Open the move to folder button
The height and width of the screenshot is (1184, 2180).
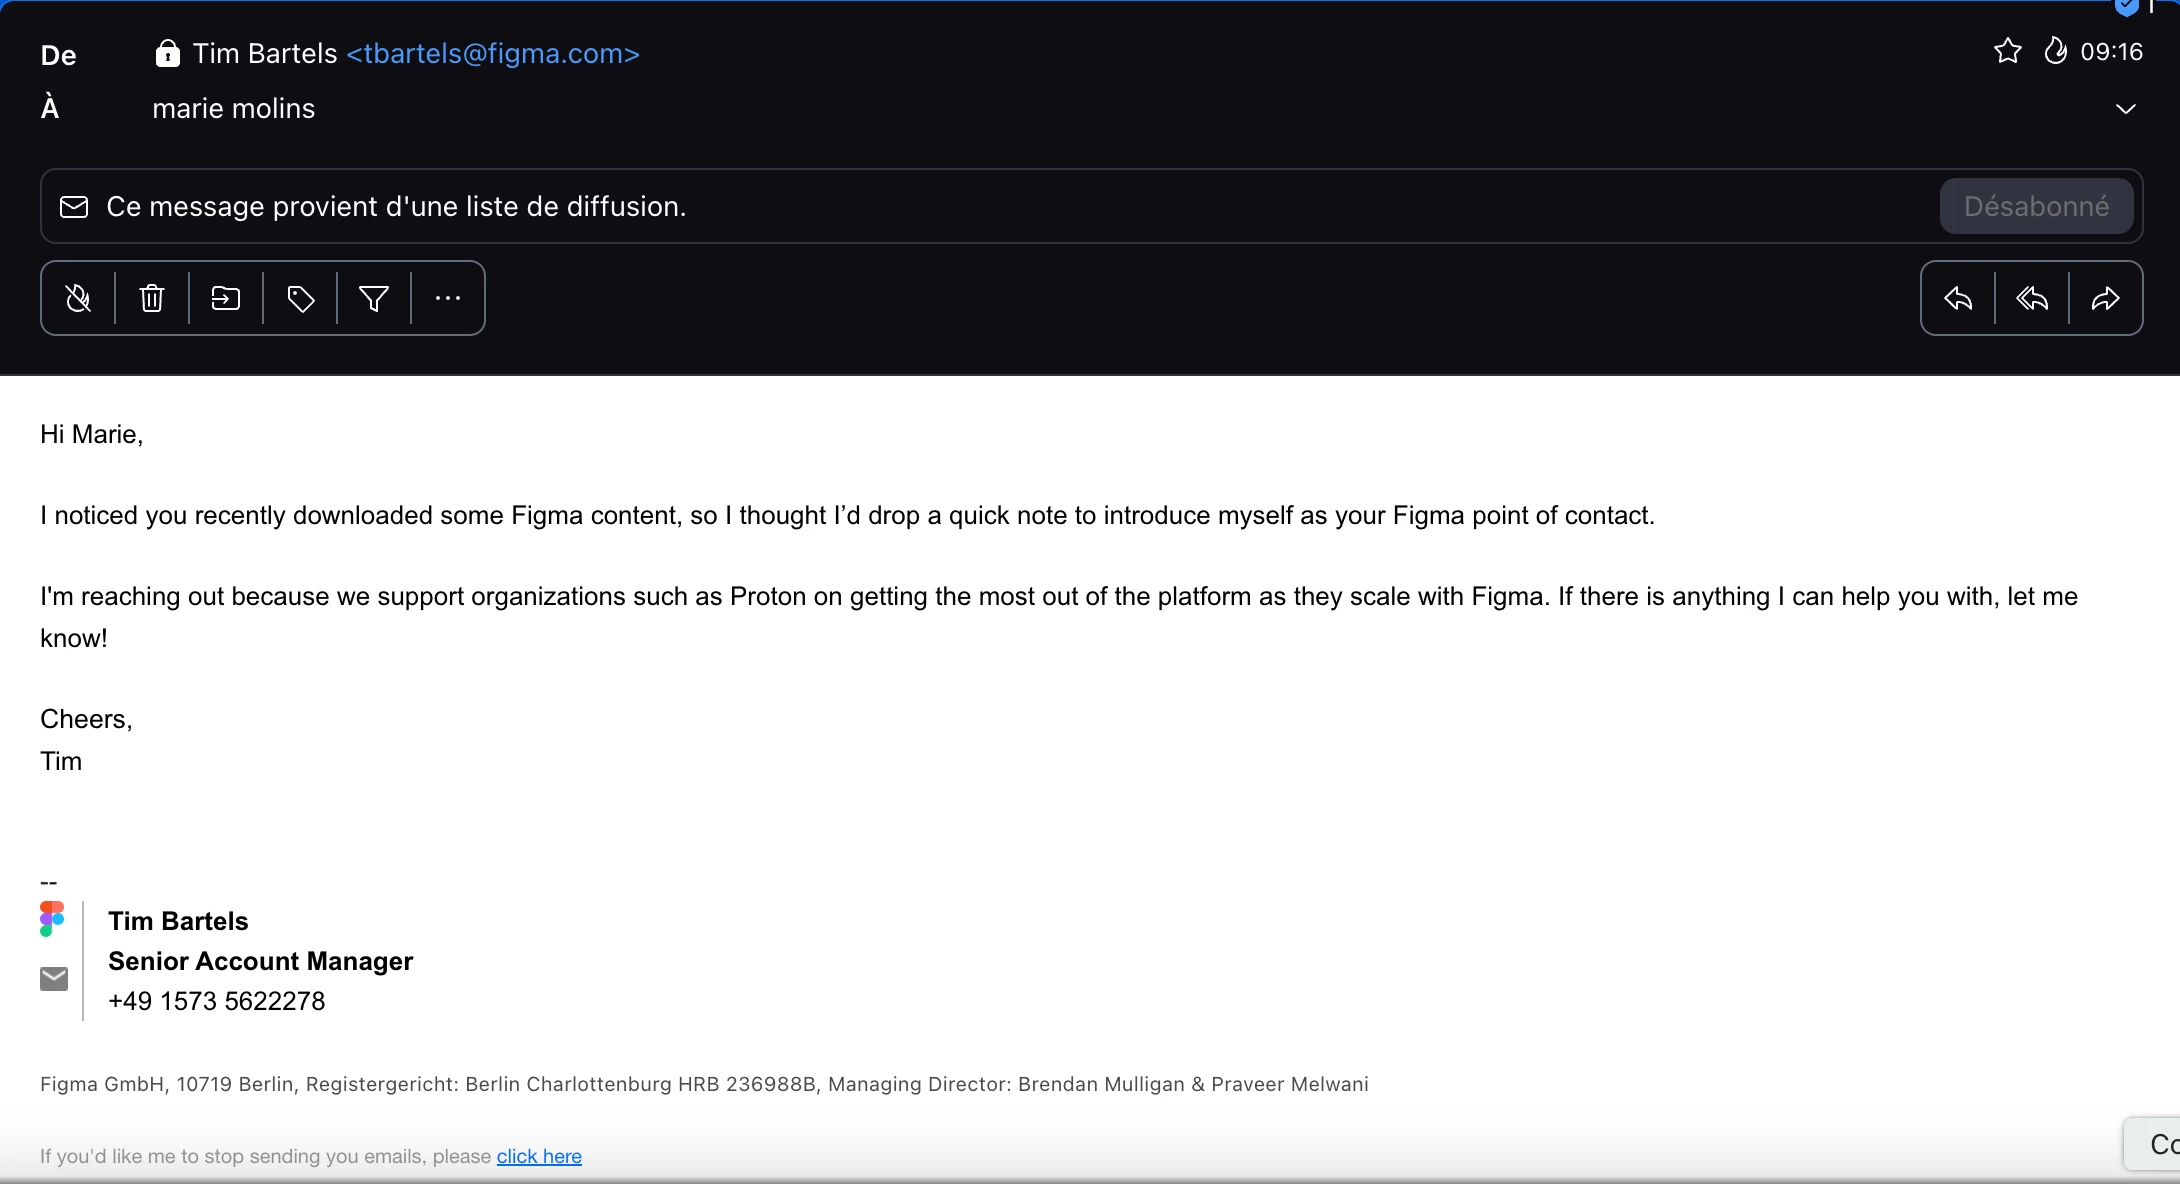(x=226, y=298)
